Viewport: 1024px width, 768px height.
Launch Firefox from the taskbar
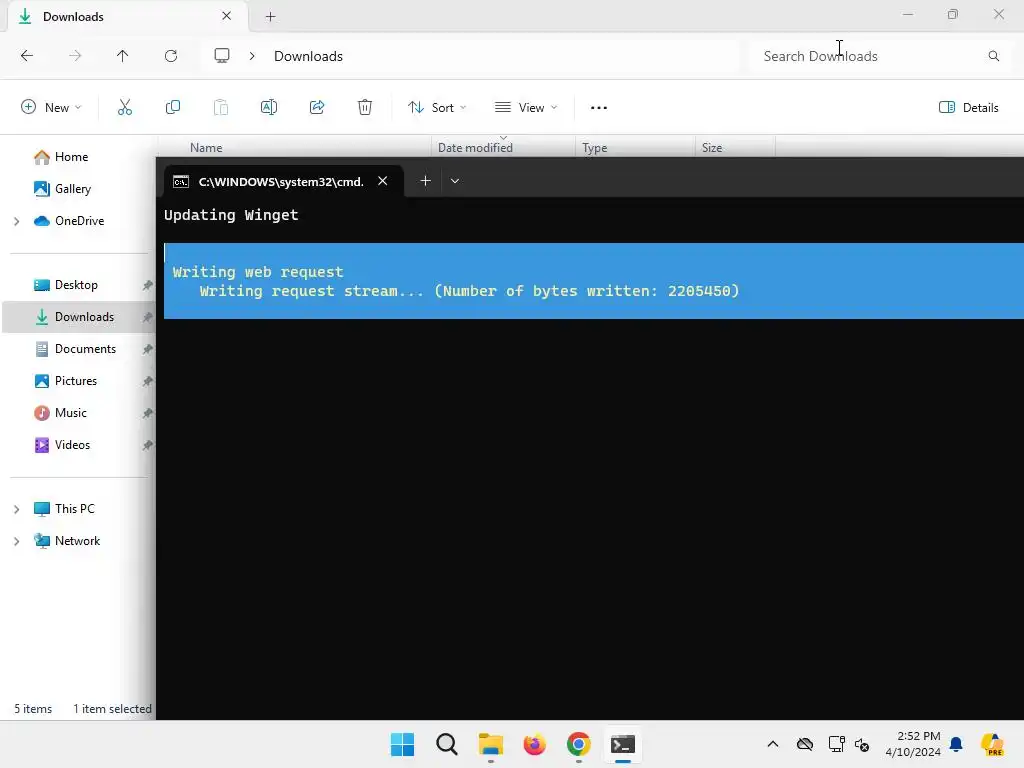point(535,744)
